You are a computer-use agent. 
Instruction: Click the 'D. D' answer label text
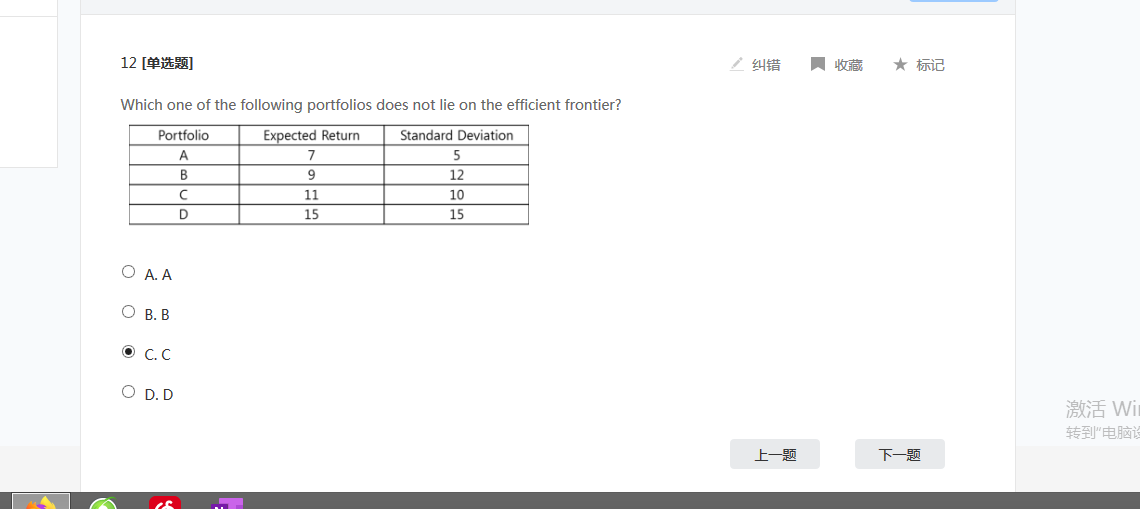pyautogui.click(x=159, y=395)
